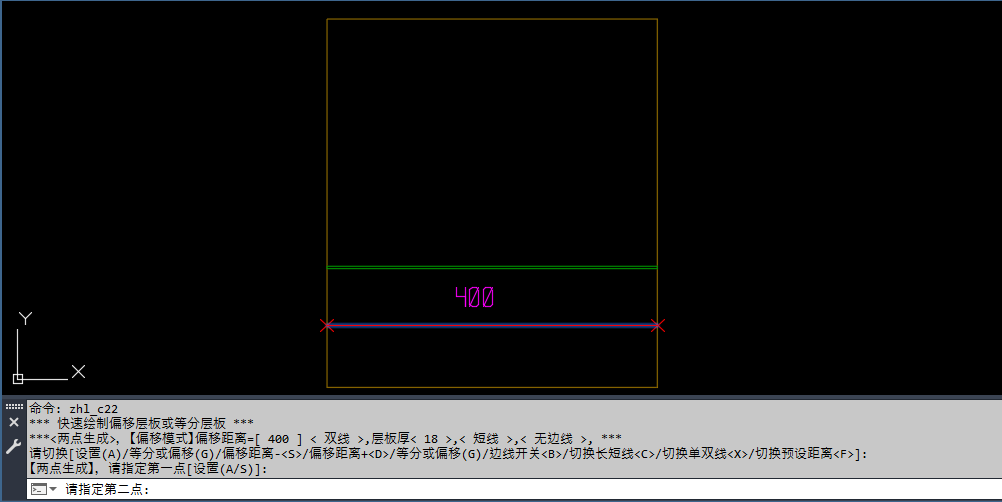Click the 切换单双线<X> option text
The image size is (1002, 502).
tap(705, 454)
